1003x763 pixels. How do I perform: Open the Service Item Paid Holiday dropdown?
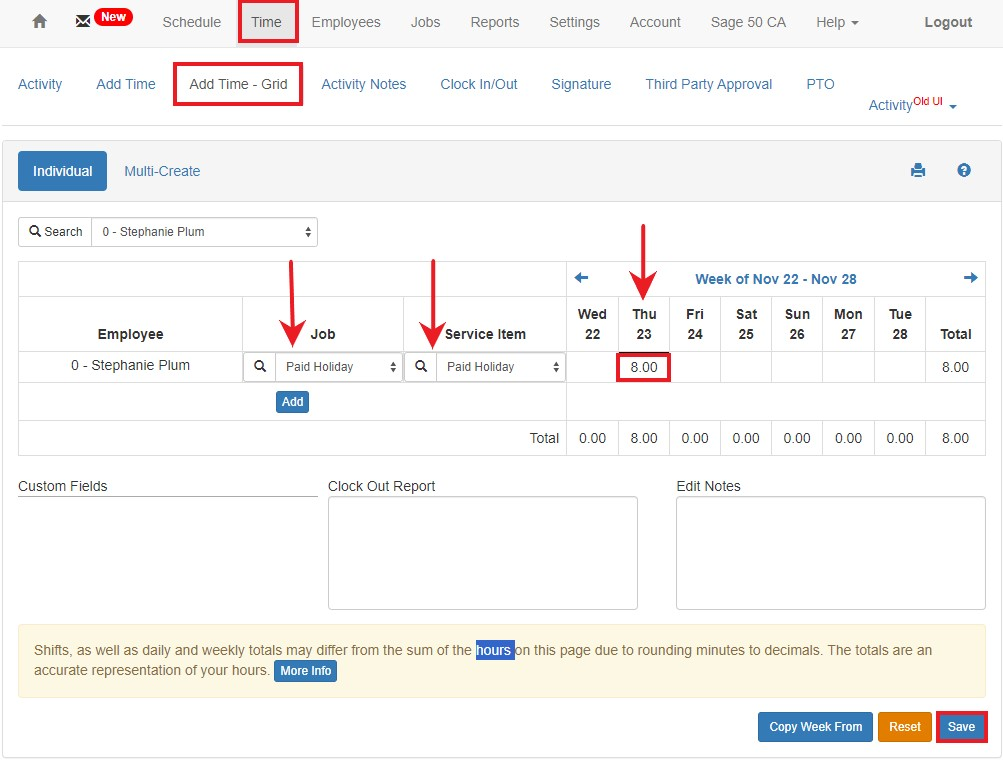501,366
